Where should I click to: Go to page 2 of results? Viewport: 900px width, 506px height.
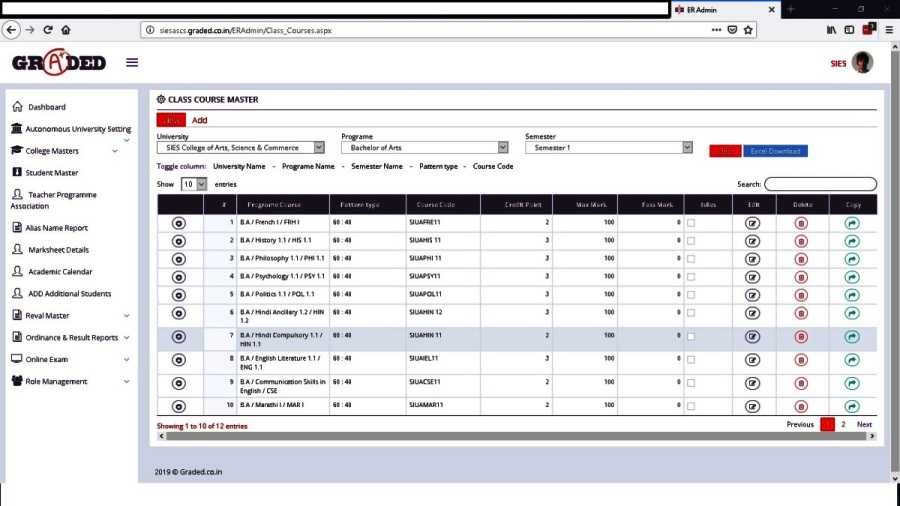843,425
